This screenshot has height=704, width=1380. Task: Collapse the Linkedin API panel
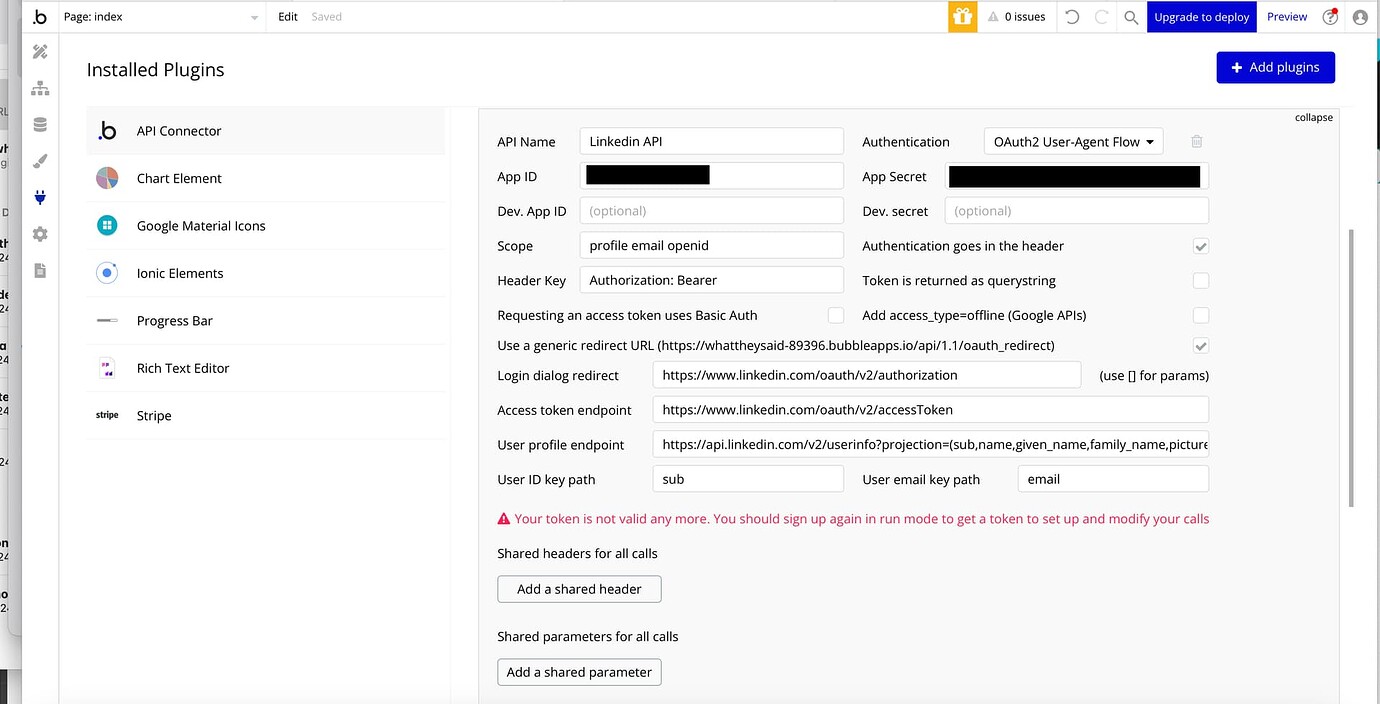click(1313, 117)
